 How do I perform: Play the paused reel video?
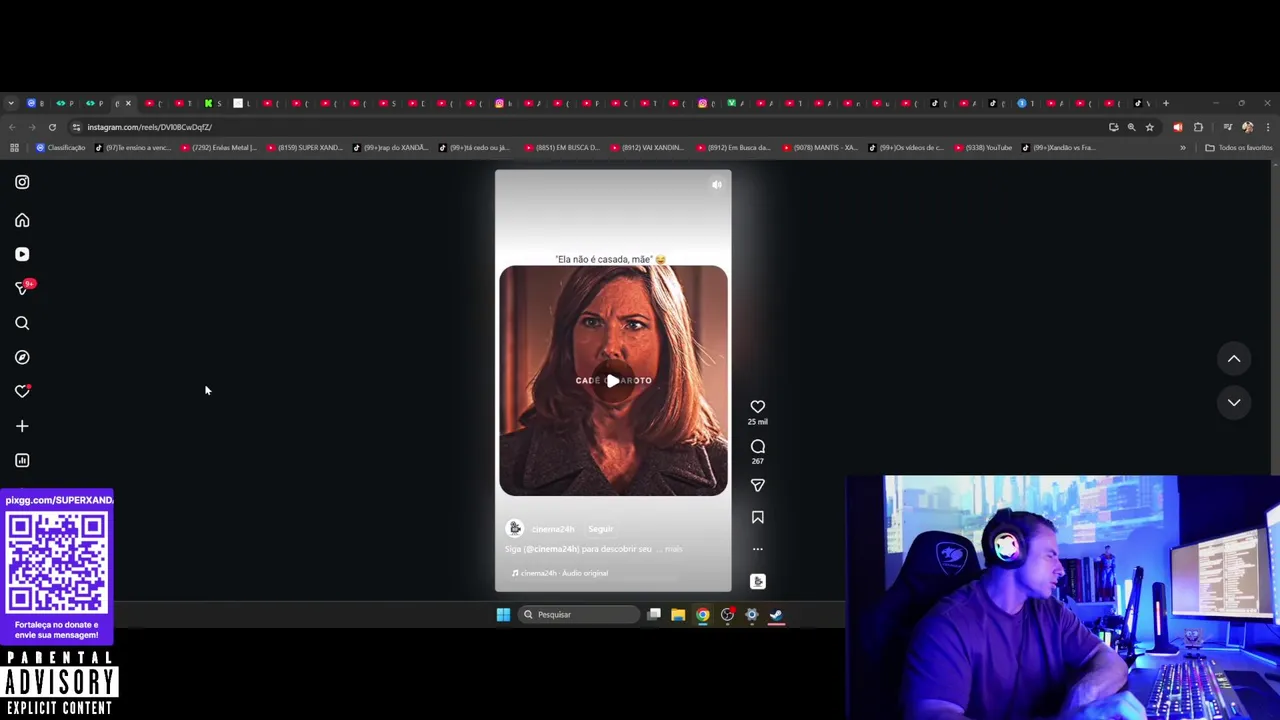(x=613, y=381)
